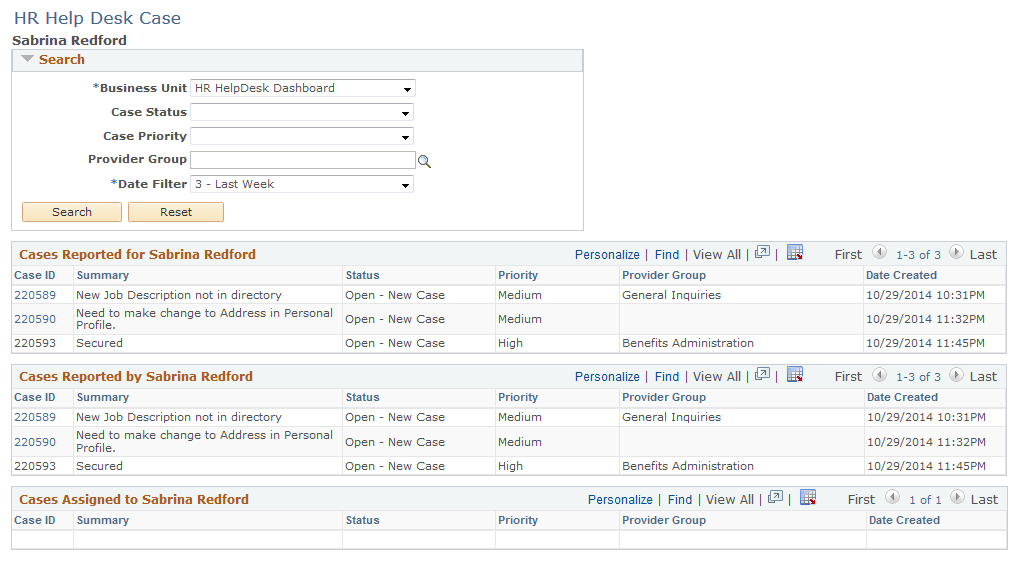
Task: Click First in Cases Reported for grid
Action: (x=848, y=254)
